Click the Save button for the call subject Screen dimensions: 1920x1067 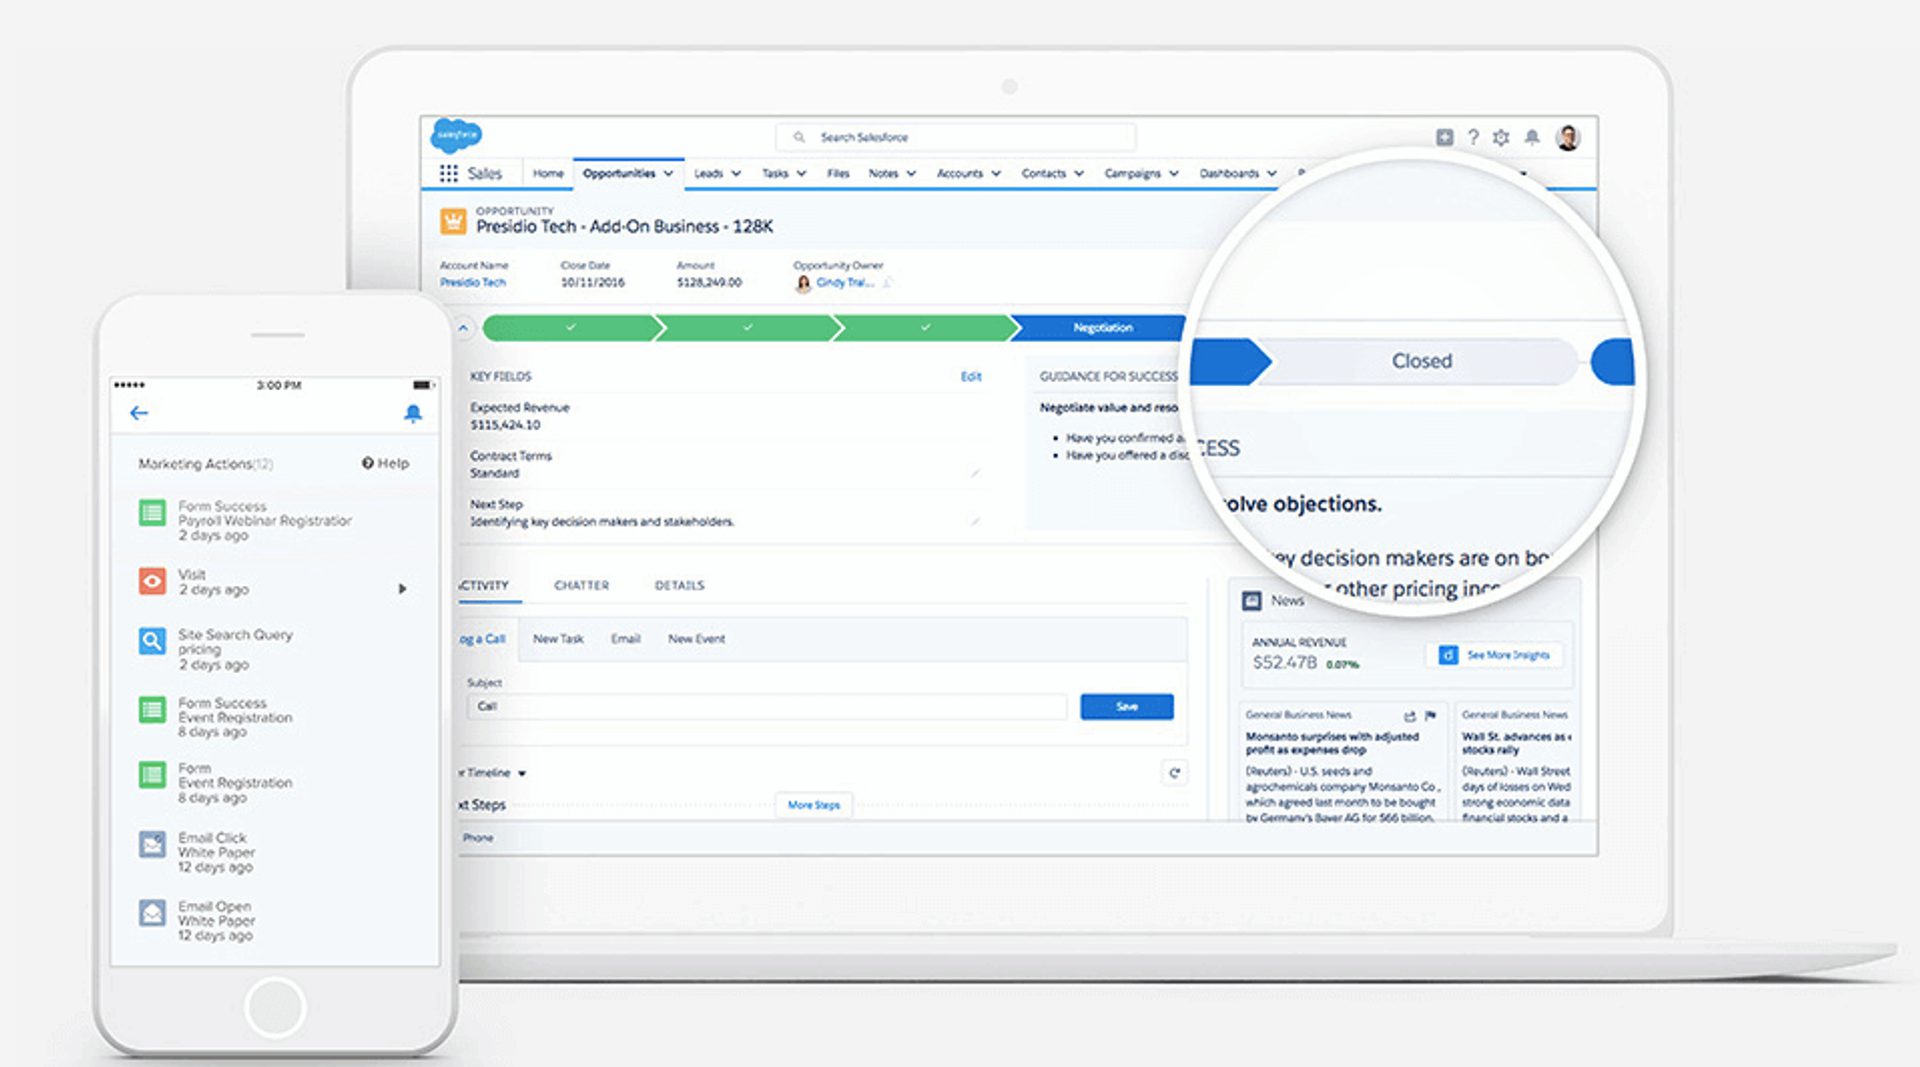pos(1126,706)
